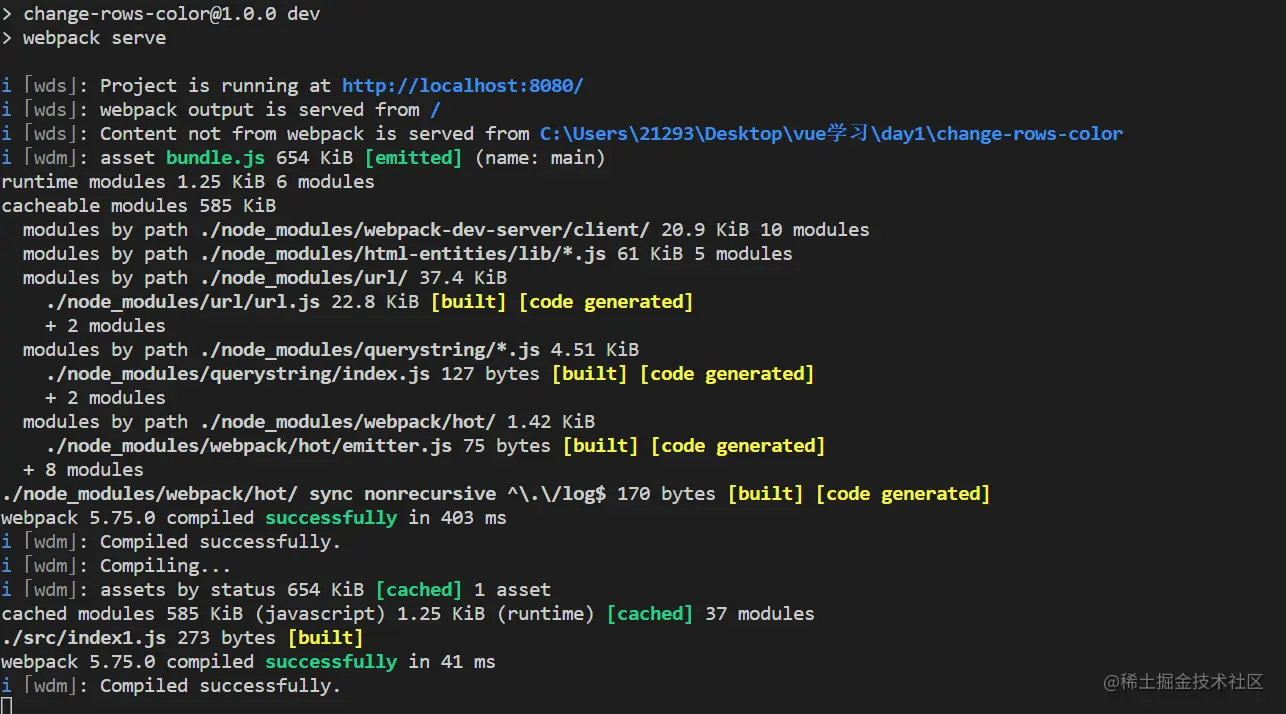Open the http://localhost:8080/ link

tap(462, 86)
